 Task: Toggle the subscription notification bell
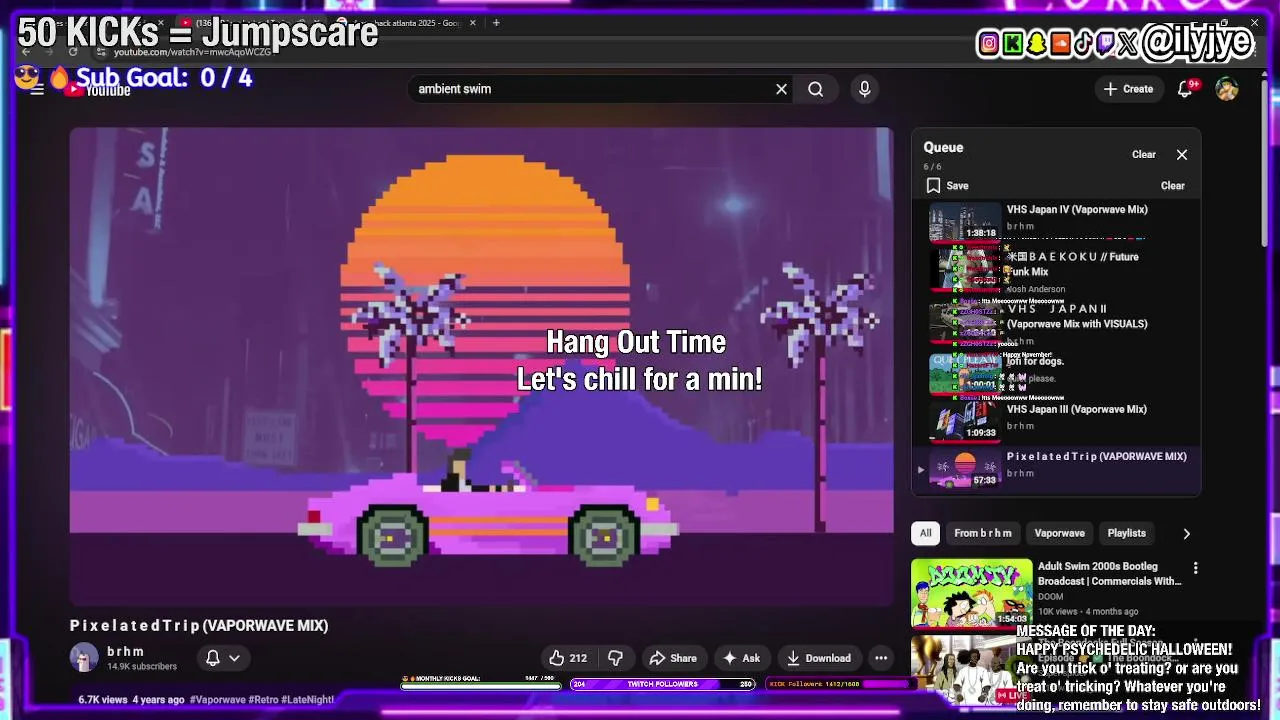click(x=213, y=658)
